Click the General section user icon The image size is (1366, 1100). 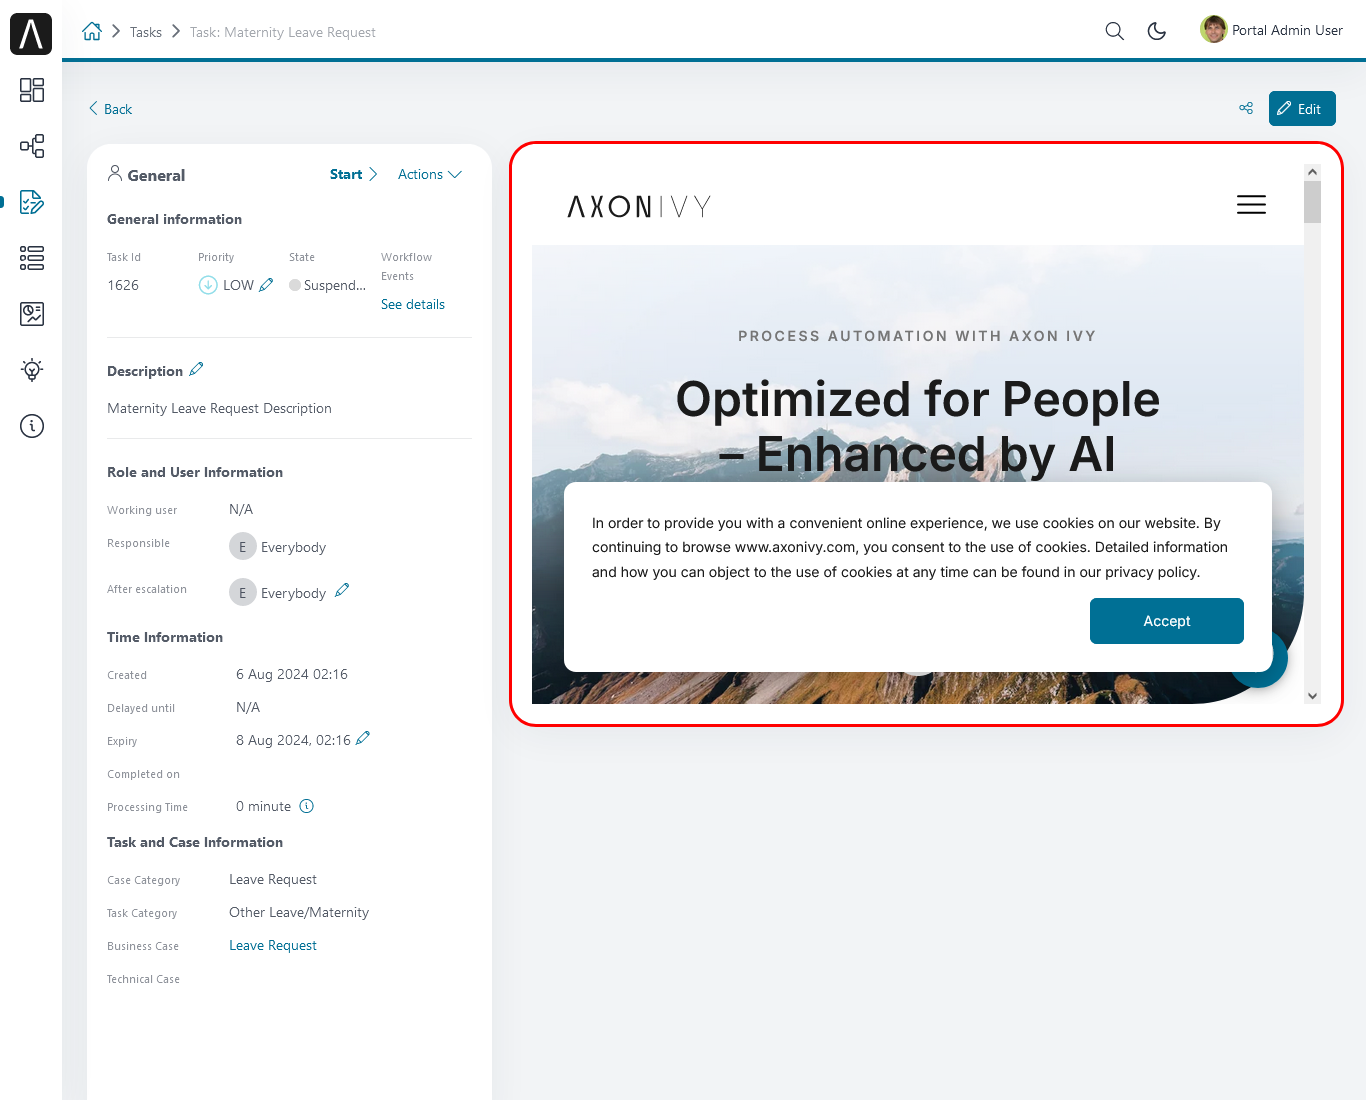(115, 173)
